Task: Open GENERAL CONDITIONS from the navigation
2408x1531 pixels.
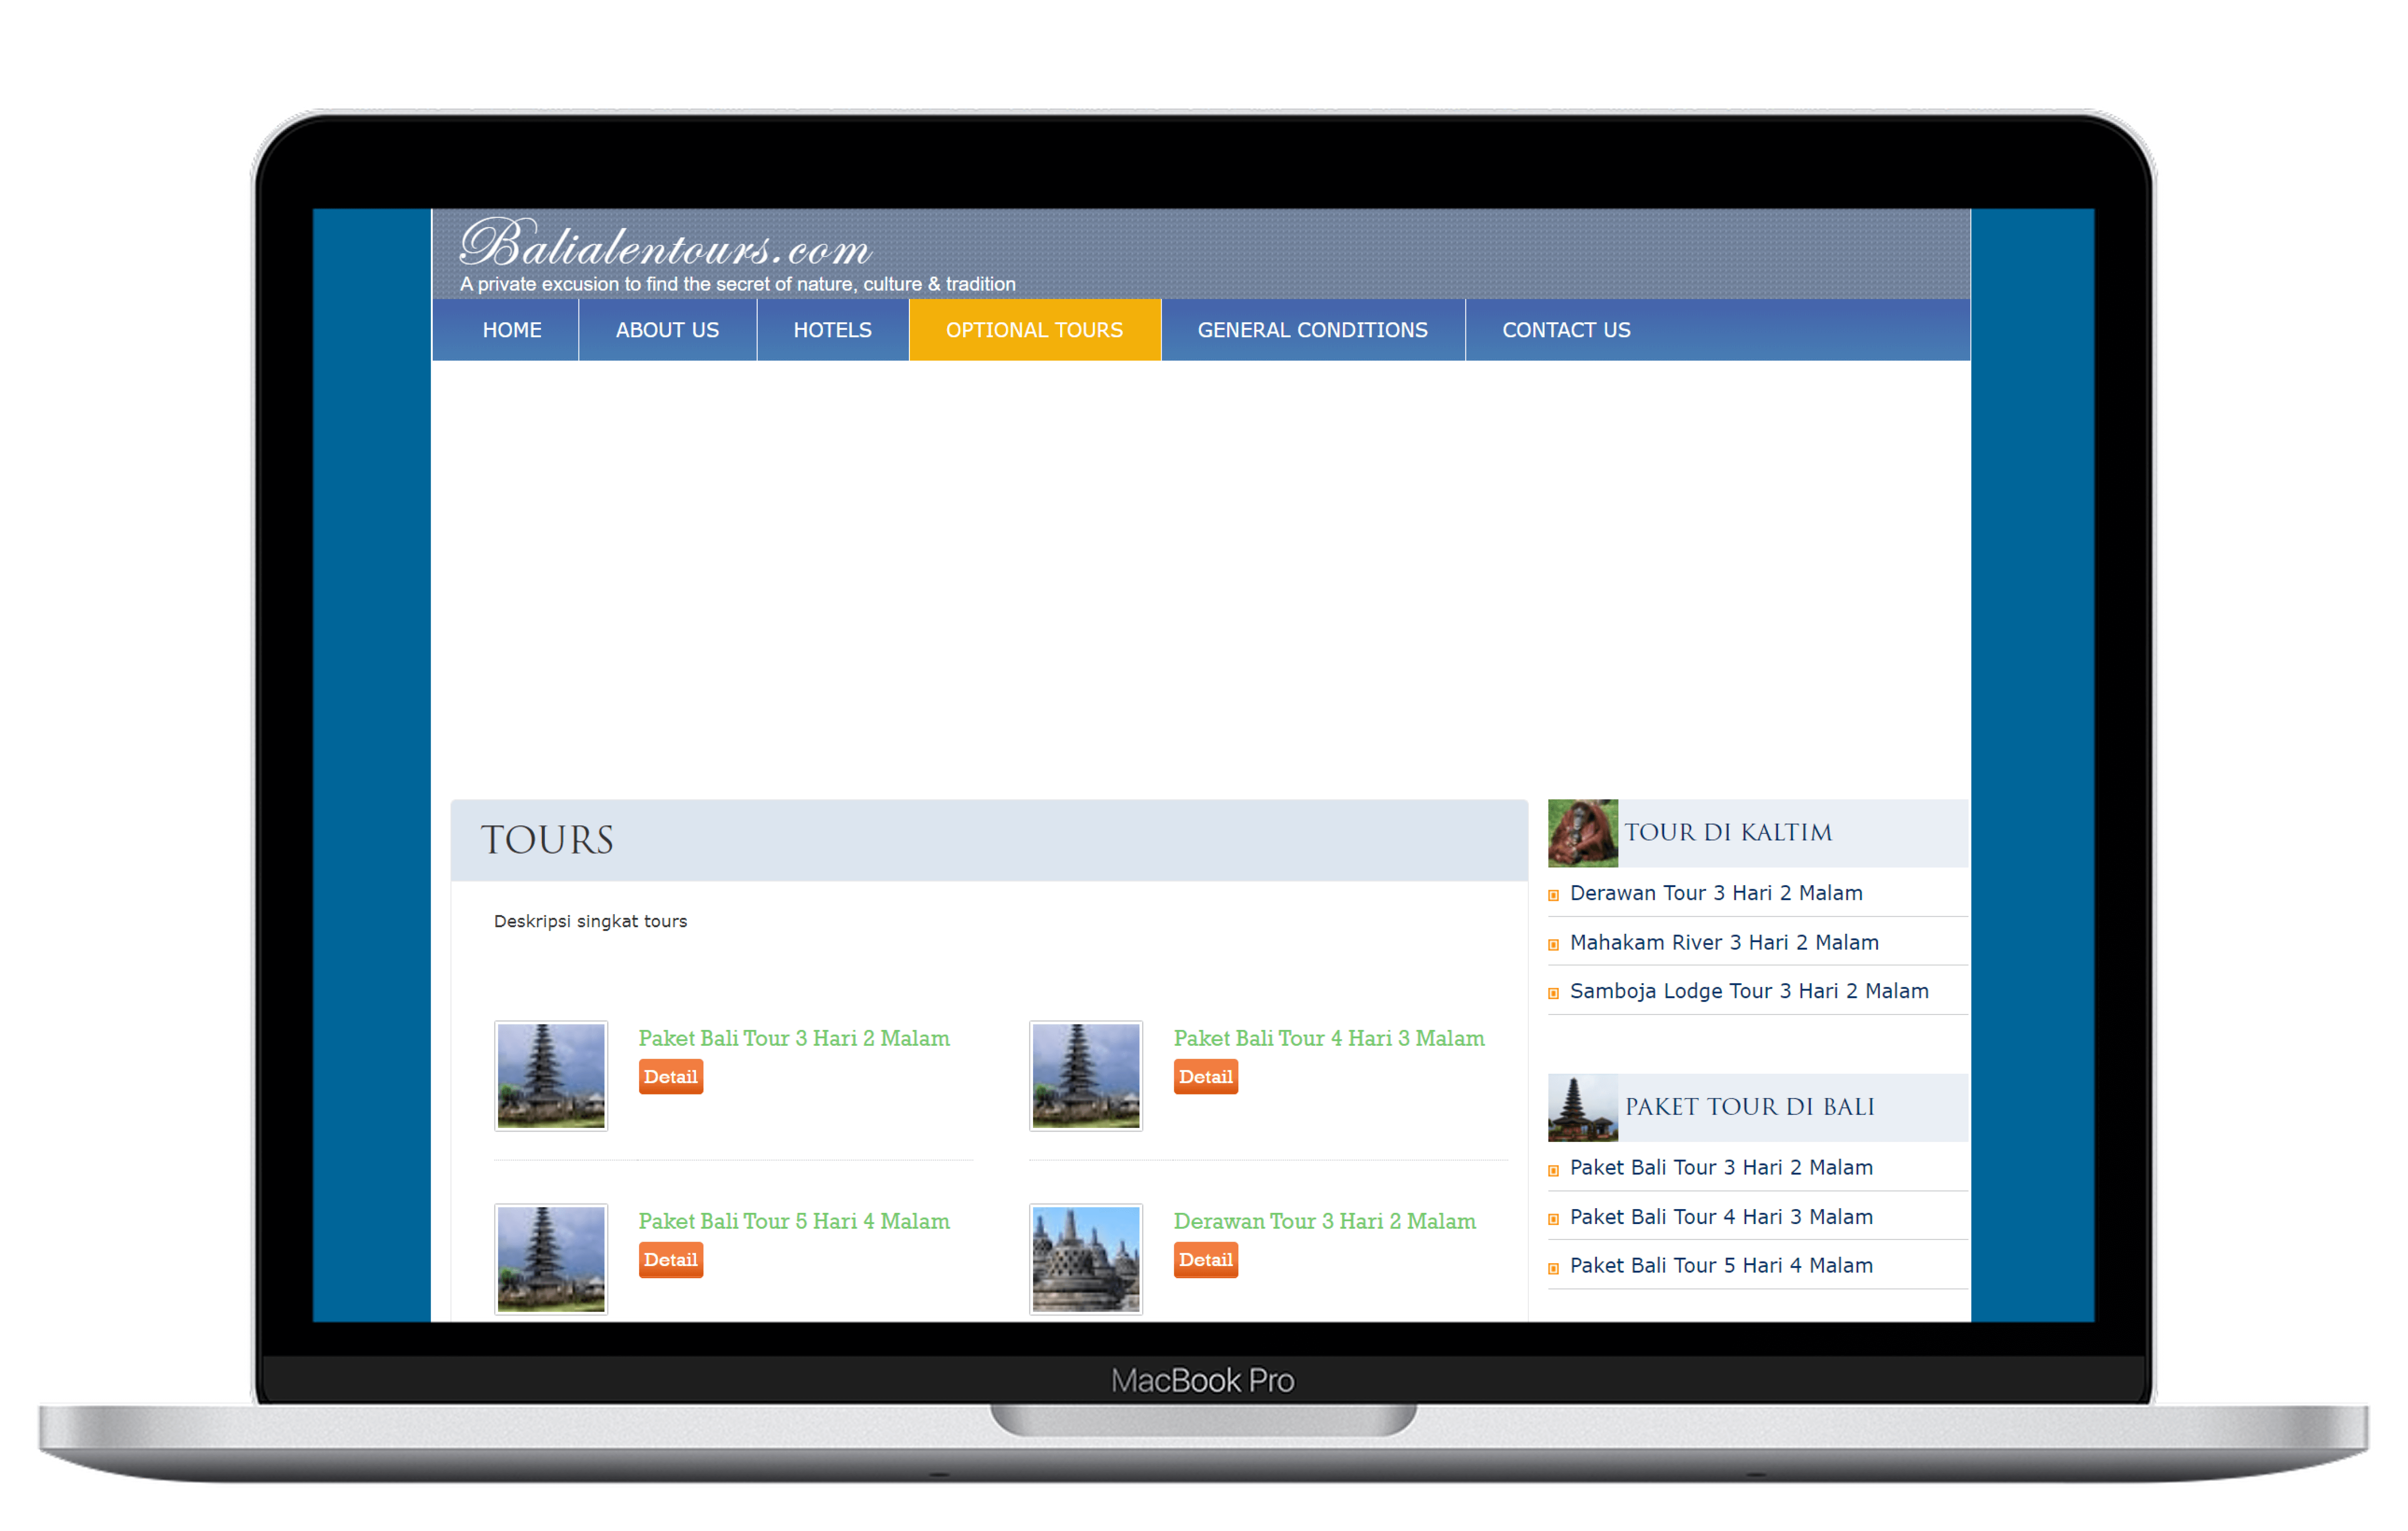Action: (1312, 330)
